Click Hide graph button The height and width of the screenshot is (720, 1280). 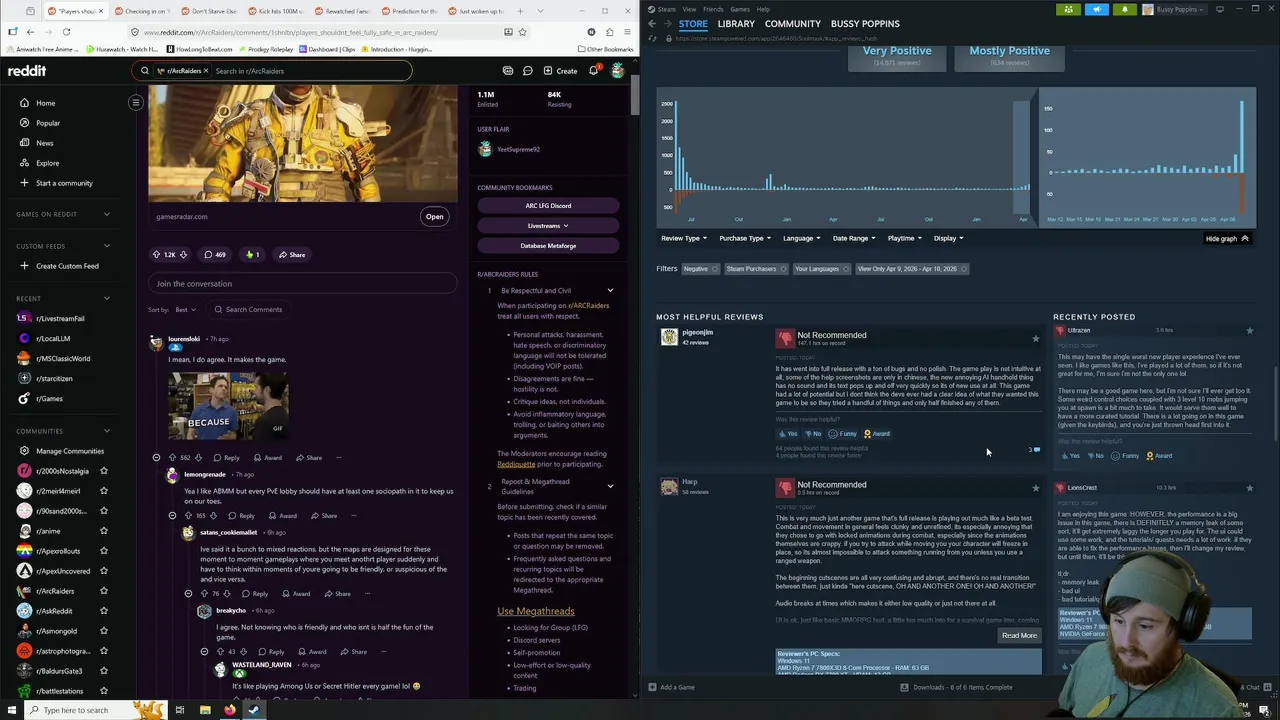1226,239
